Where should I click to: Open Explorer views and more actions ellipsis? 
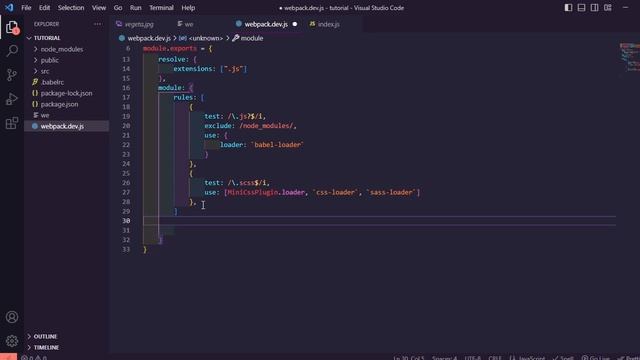(98, 24)
